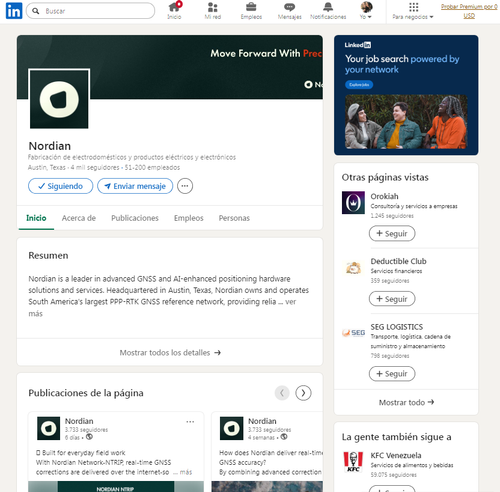Click globe visibility icon on second post

tap(284, 437)
